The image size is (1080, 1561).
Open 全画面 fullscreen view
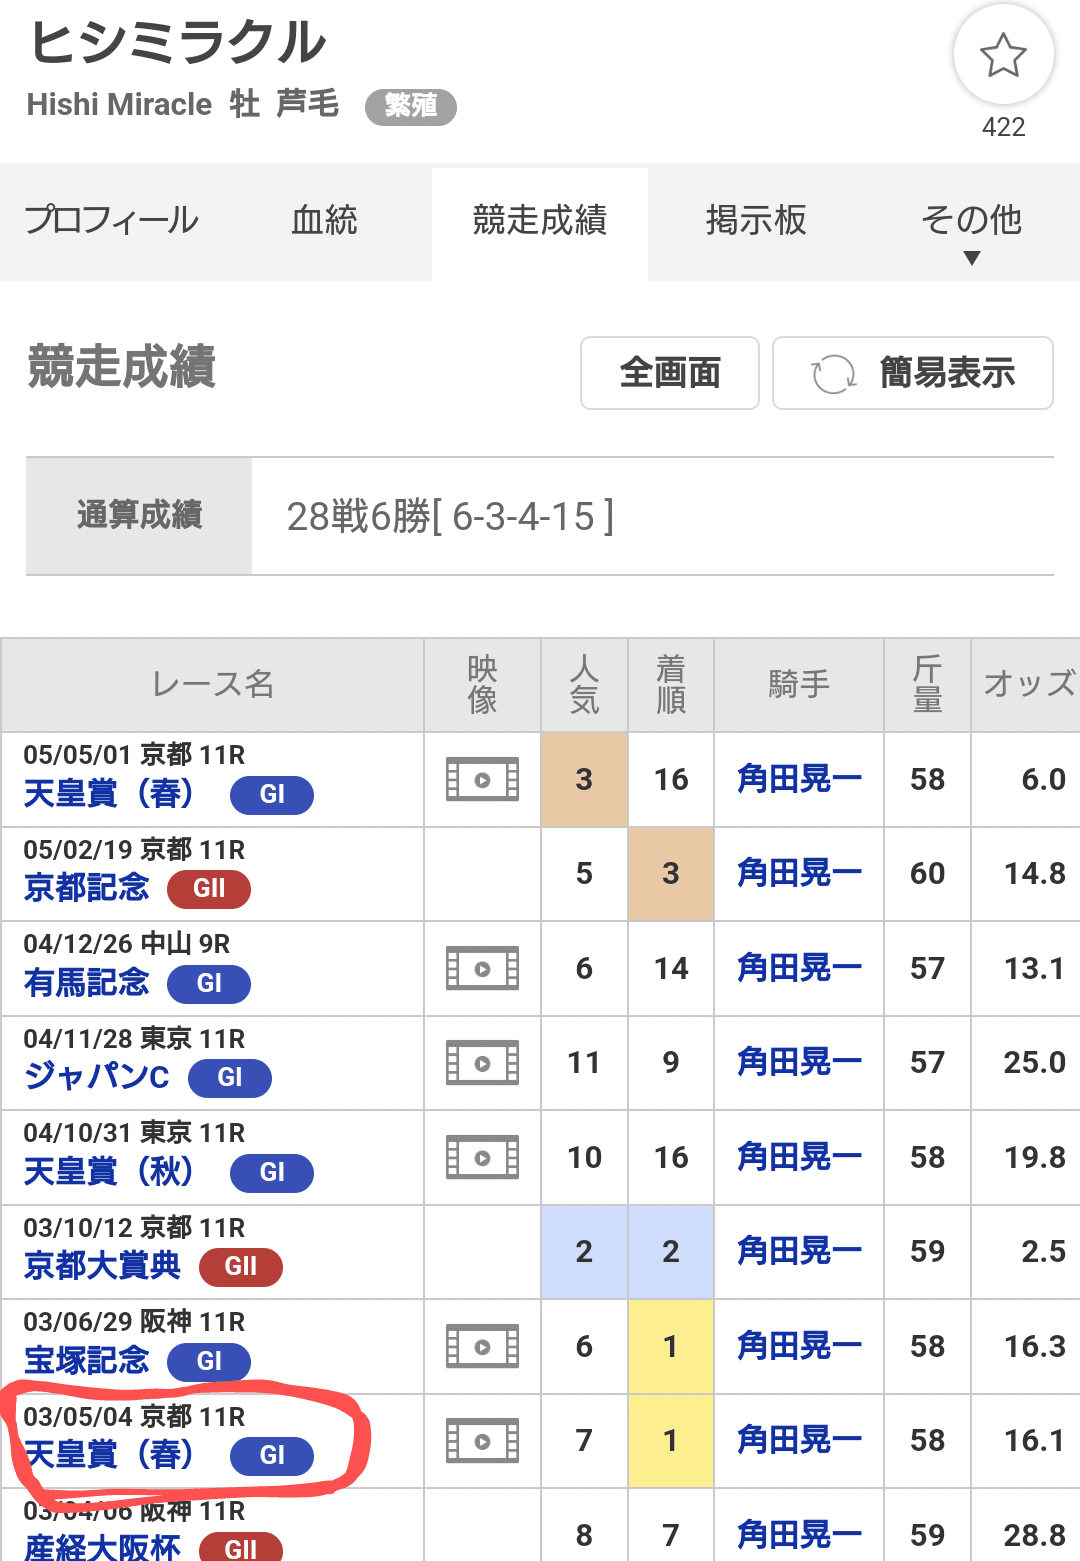click(x=670, y=373)
